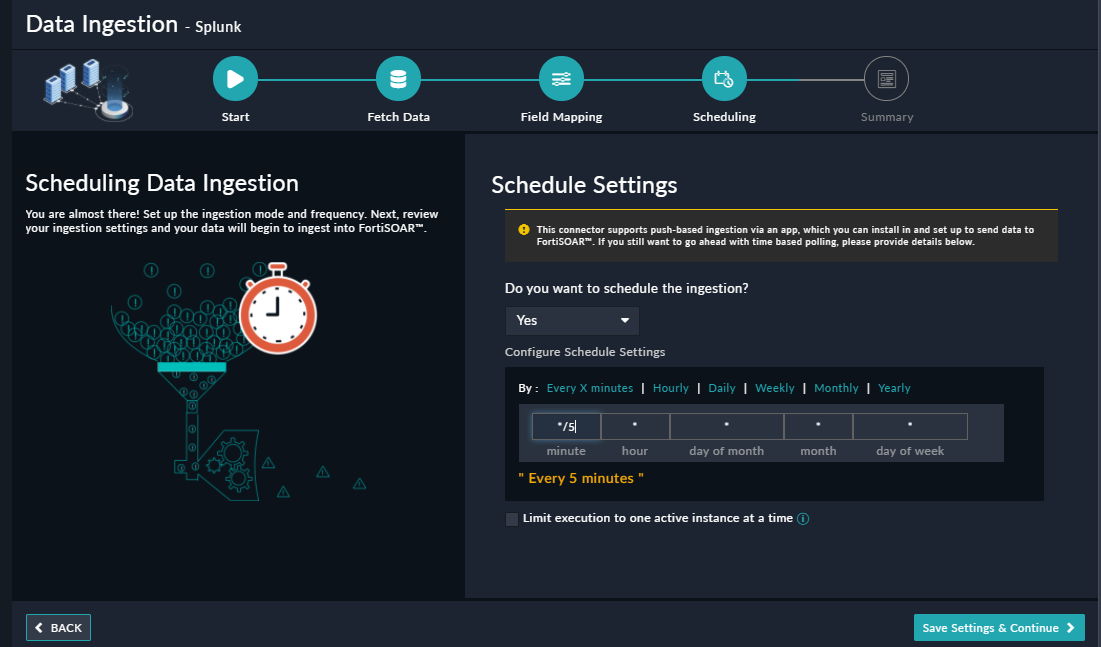This screenshot has height=647, width=1101.
Task: Enable Limit execution to one active instance
Action: 512,519
